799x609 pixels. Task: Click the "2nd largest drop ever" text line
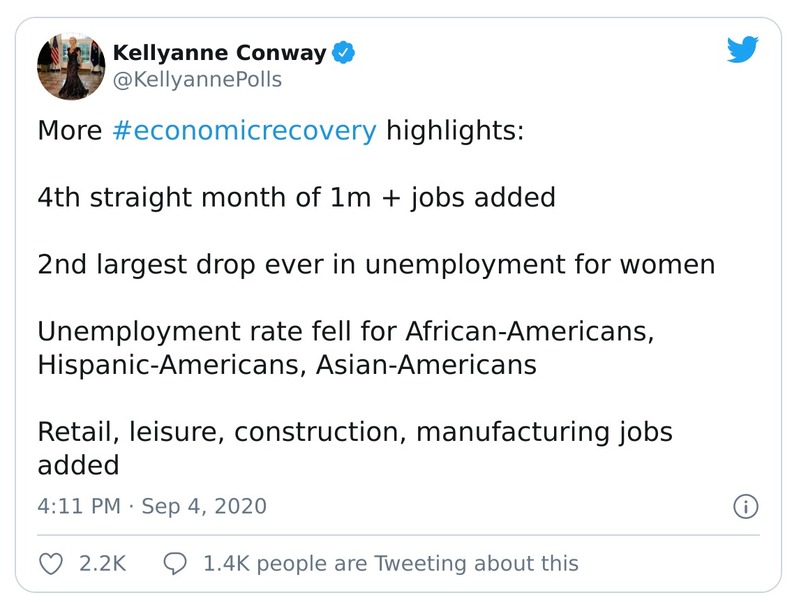tap(376, 265)
